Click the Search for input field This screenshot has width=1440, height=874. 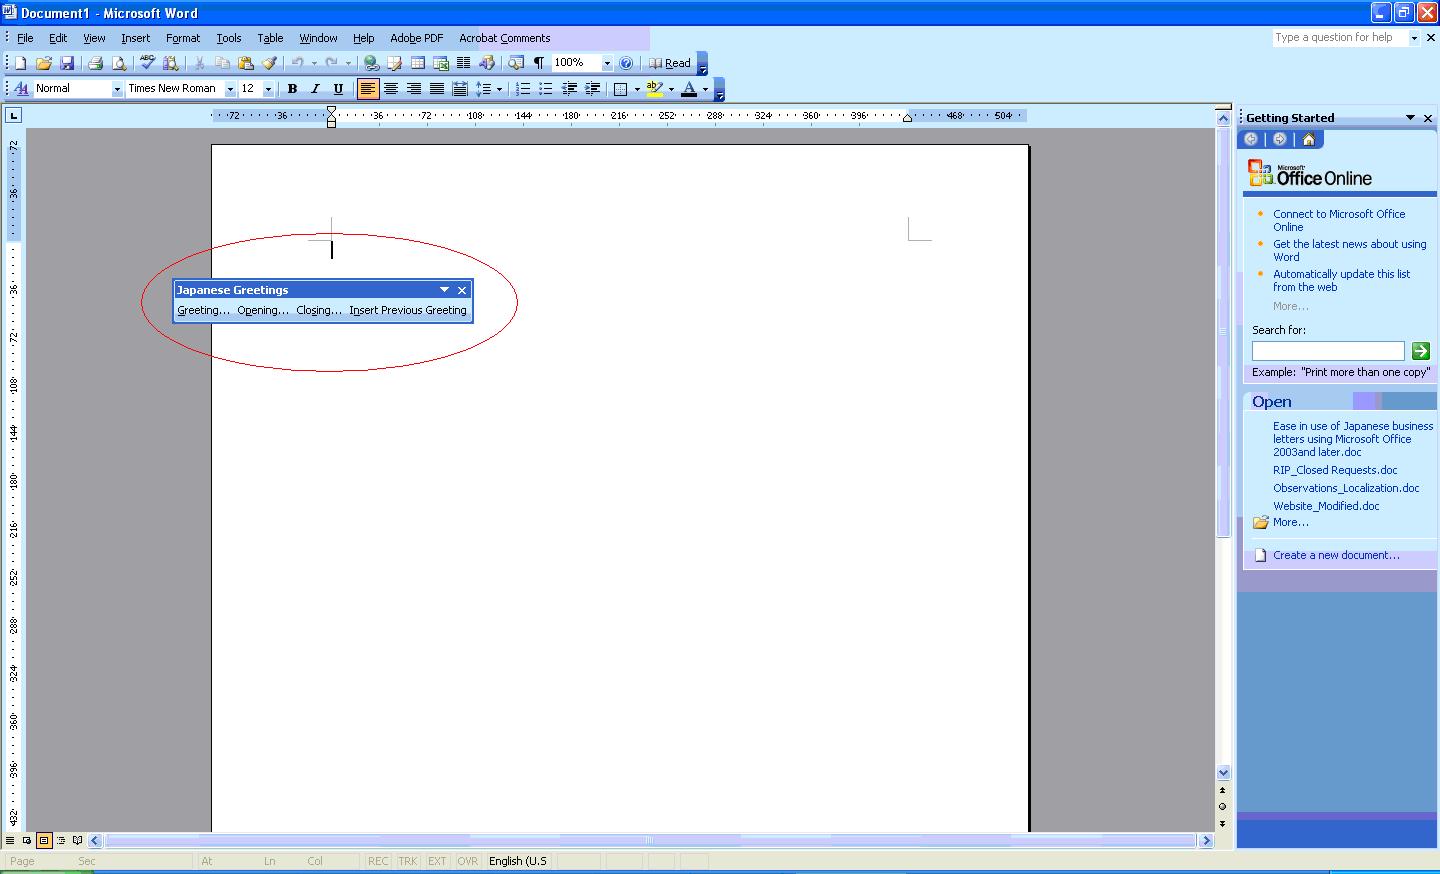point(1328,351)
